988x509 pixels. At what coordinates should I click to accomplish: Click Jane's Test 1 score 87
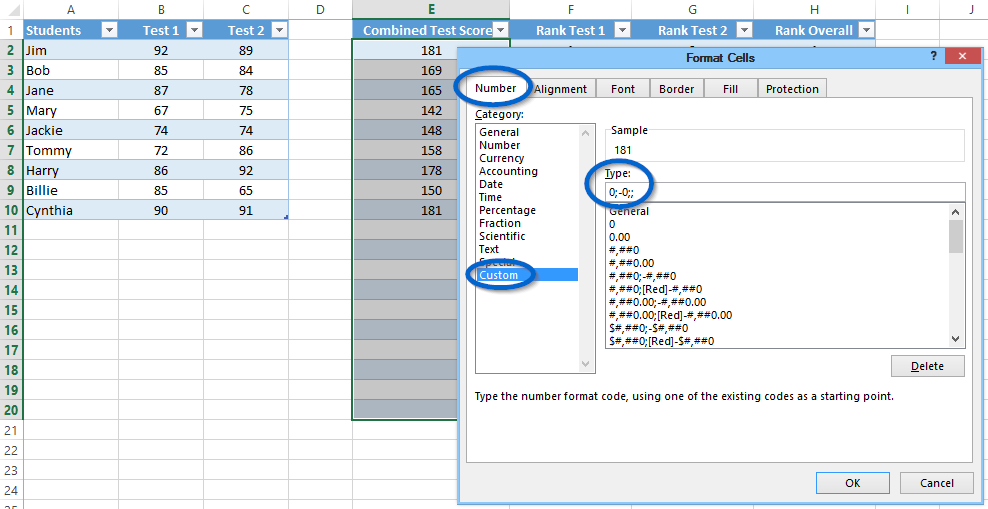(x=161, y=91)
